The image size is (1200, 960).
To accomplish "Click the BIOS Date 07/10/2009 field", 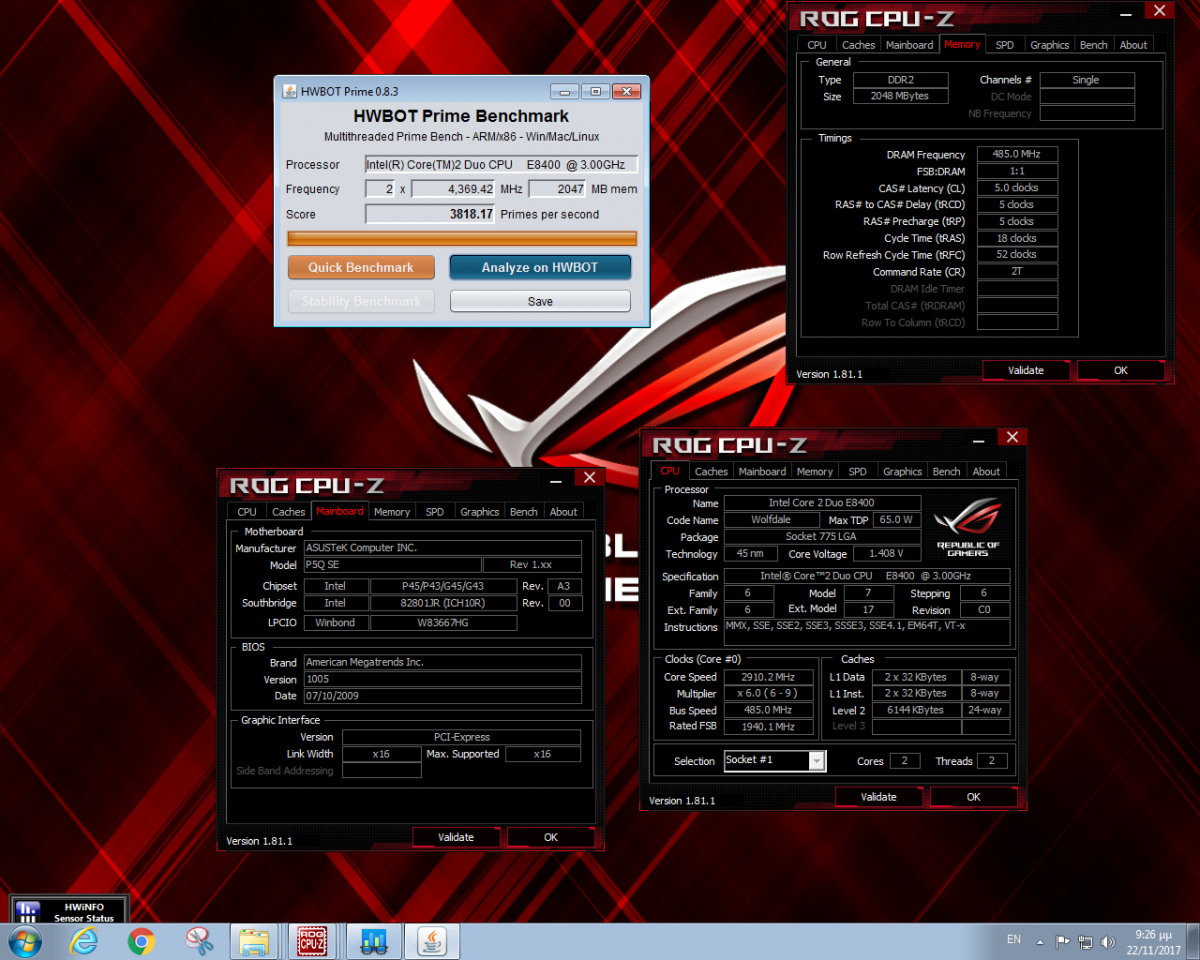I will coord(443,696).
